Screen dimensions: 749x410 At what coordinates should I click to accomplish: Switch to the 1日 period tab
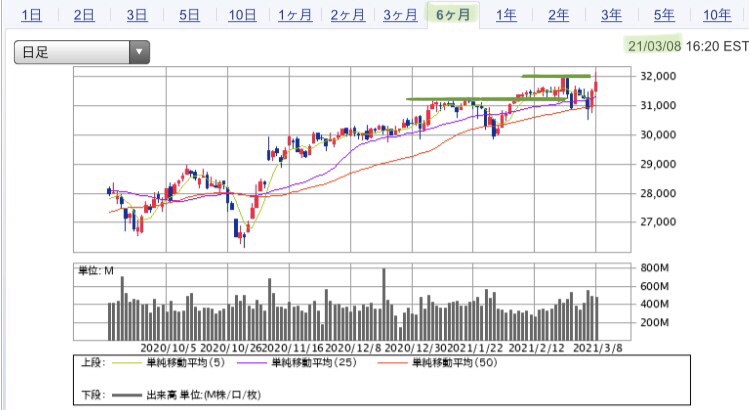(x=31, y=15)
